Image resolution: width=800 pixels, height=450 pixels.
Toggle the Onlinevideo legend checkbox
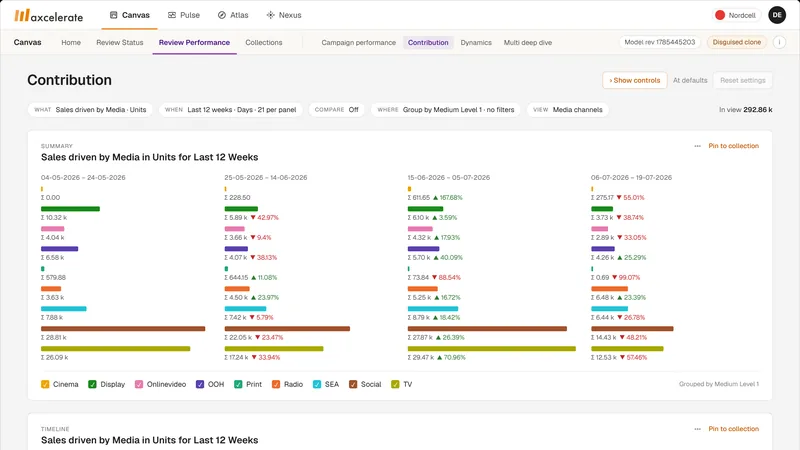139,384
